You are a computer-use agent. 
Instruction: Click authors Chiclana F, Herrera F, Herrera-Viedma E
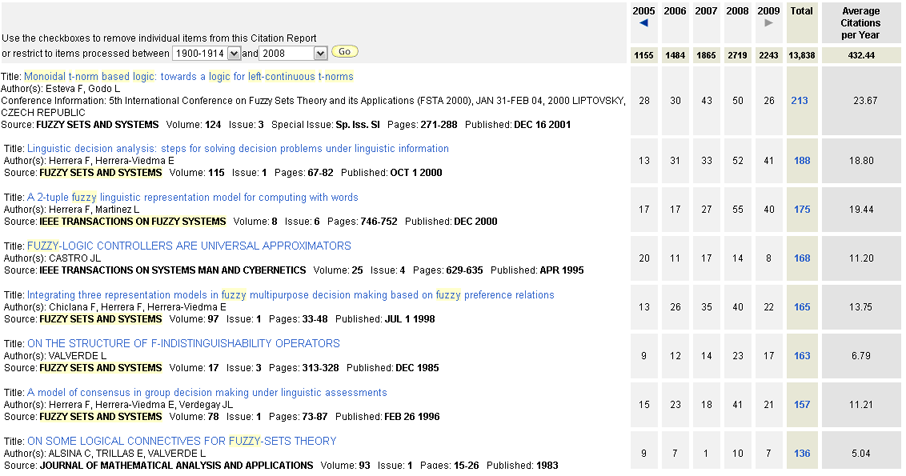click(x=138, y=307)
